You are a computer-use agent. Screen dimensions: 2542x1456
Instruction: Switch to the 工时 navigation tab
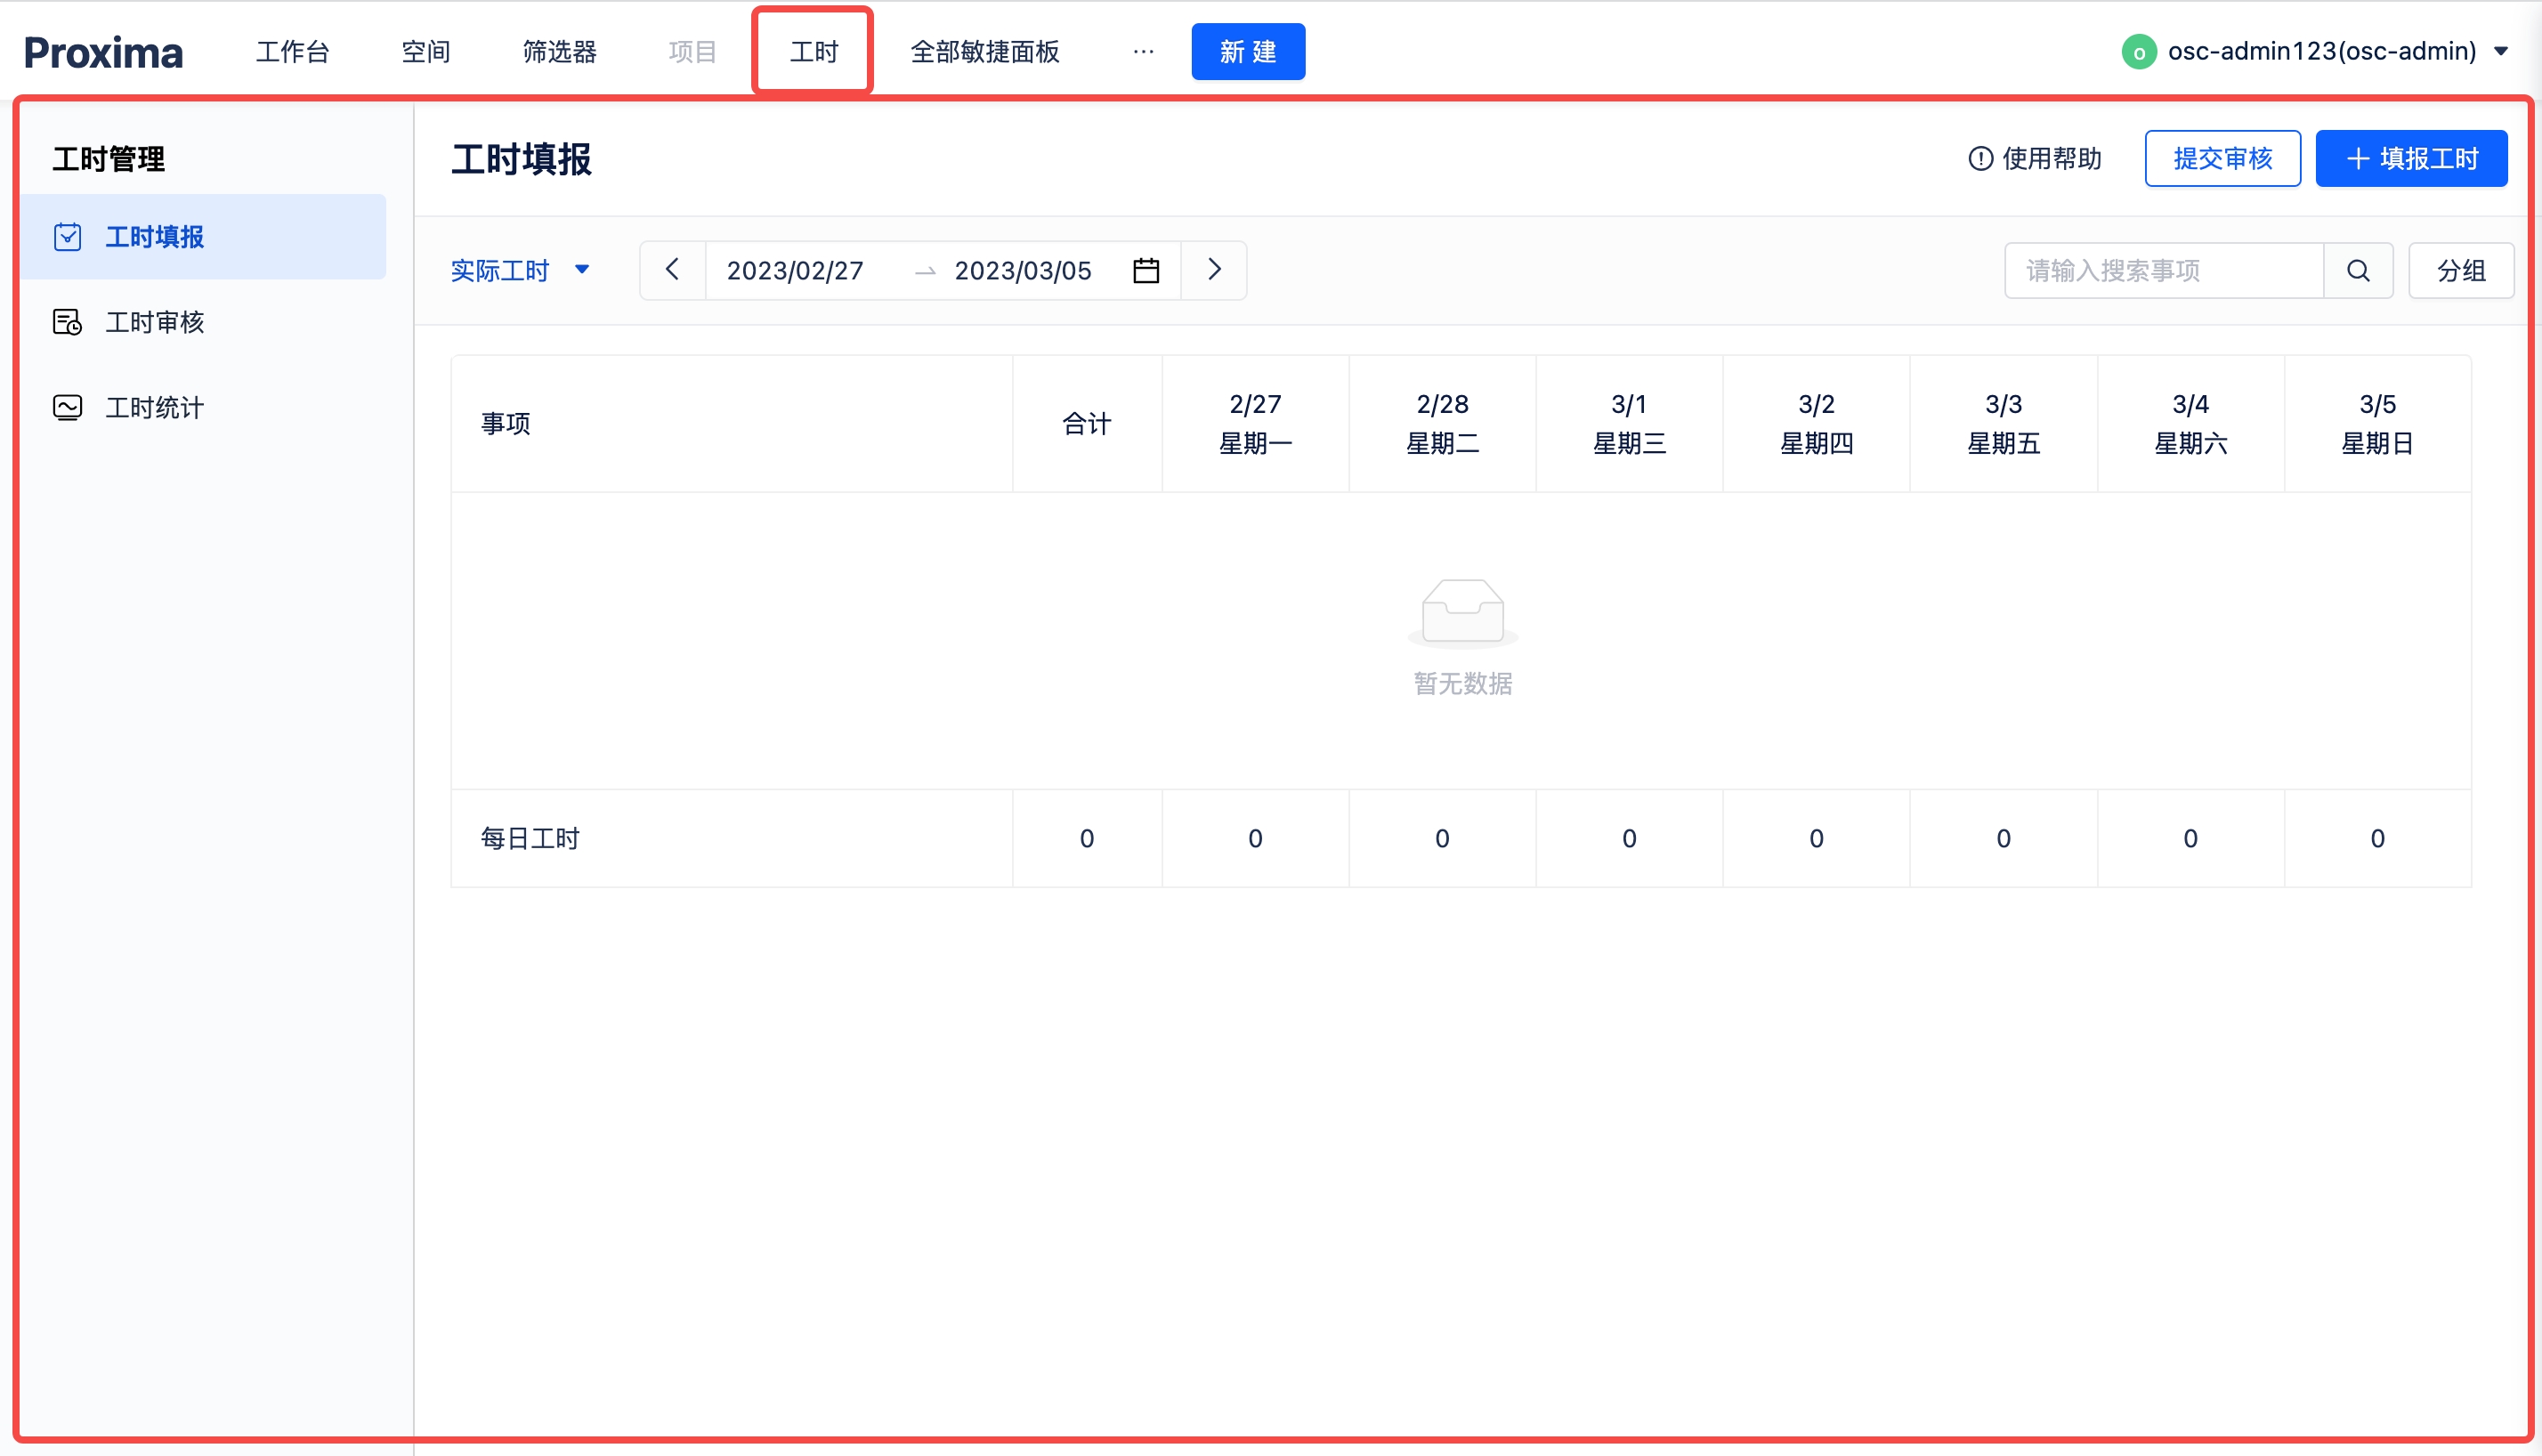[x=812, y=51]
